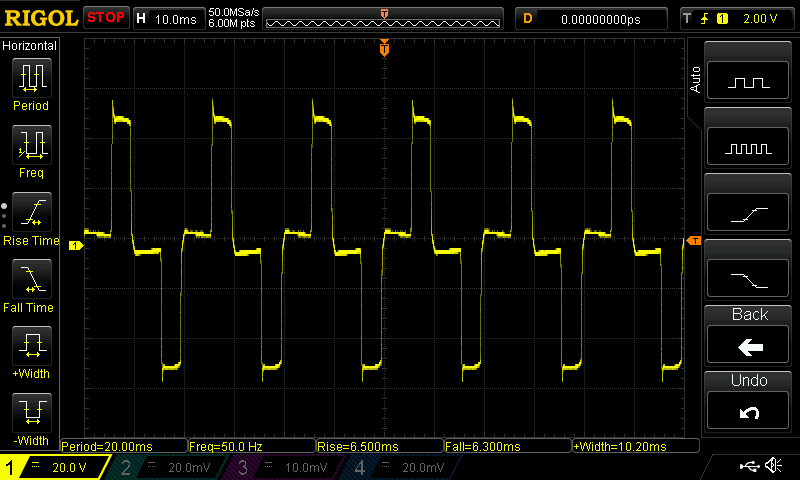The width and height of the screenshot is (800, 480).
Task: Click the RIGOL logo
Action: tap(41, 18)
